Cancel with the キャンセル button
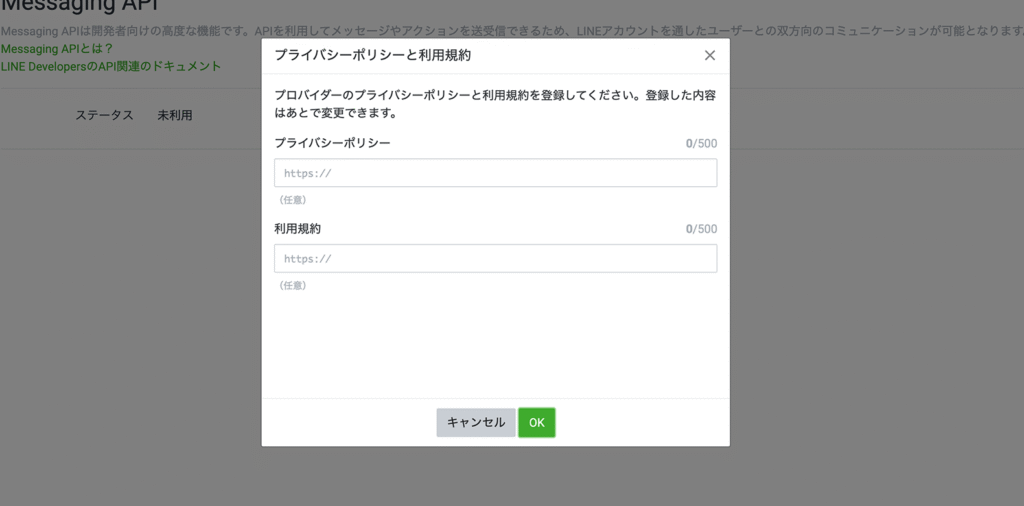The image size is (1024, 506). [476, 422]
